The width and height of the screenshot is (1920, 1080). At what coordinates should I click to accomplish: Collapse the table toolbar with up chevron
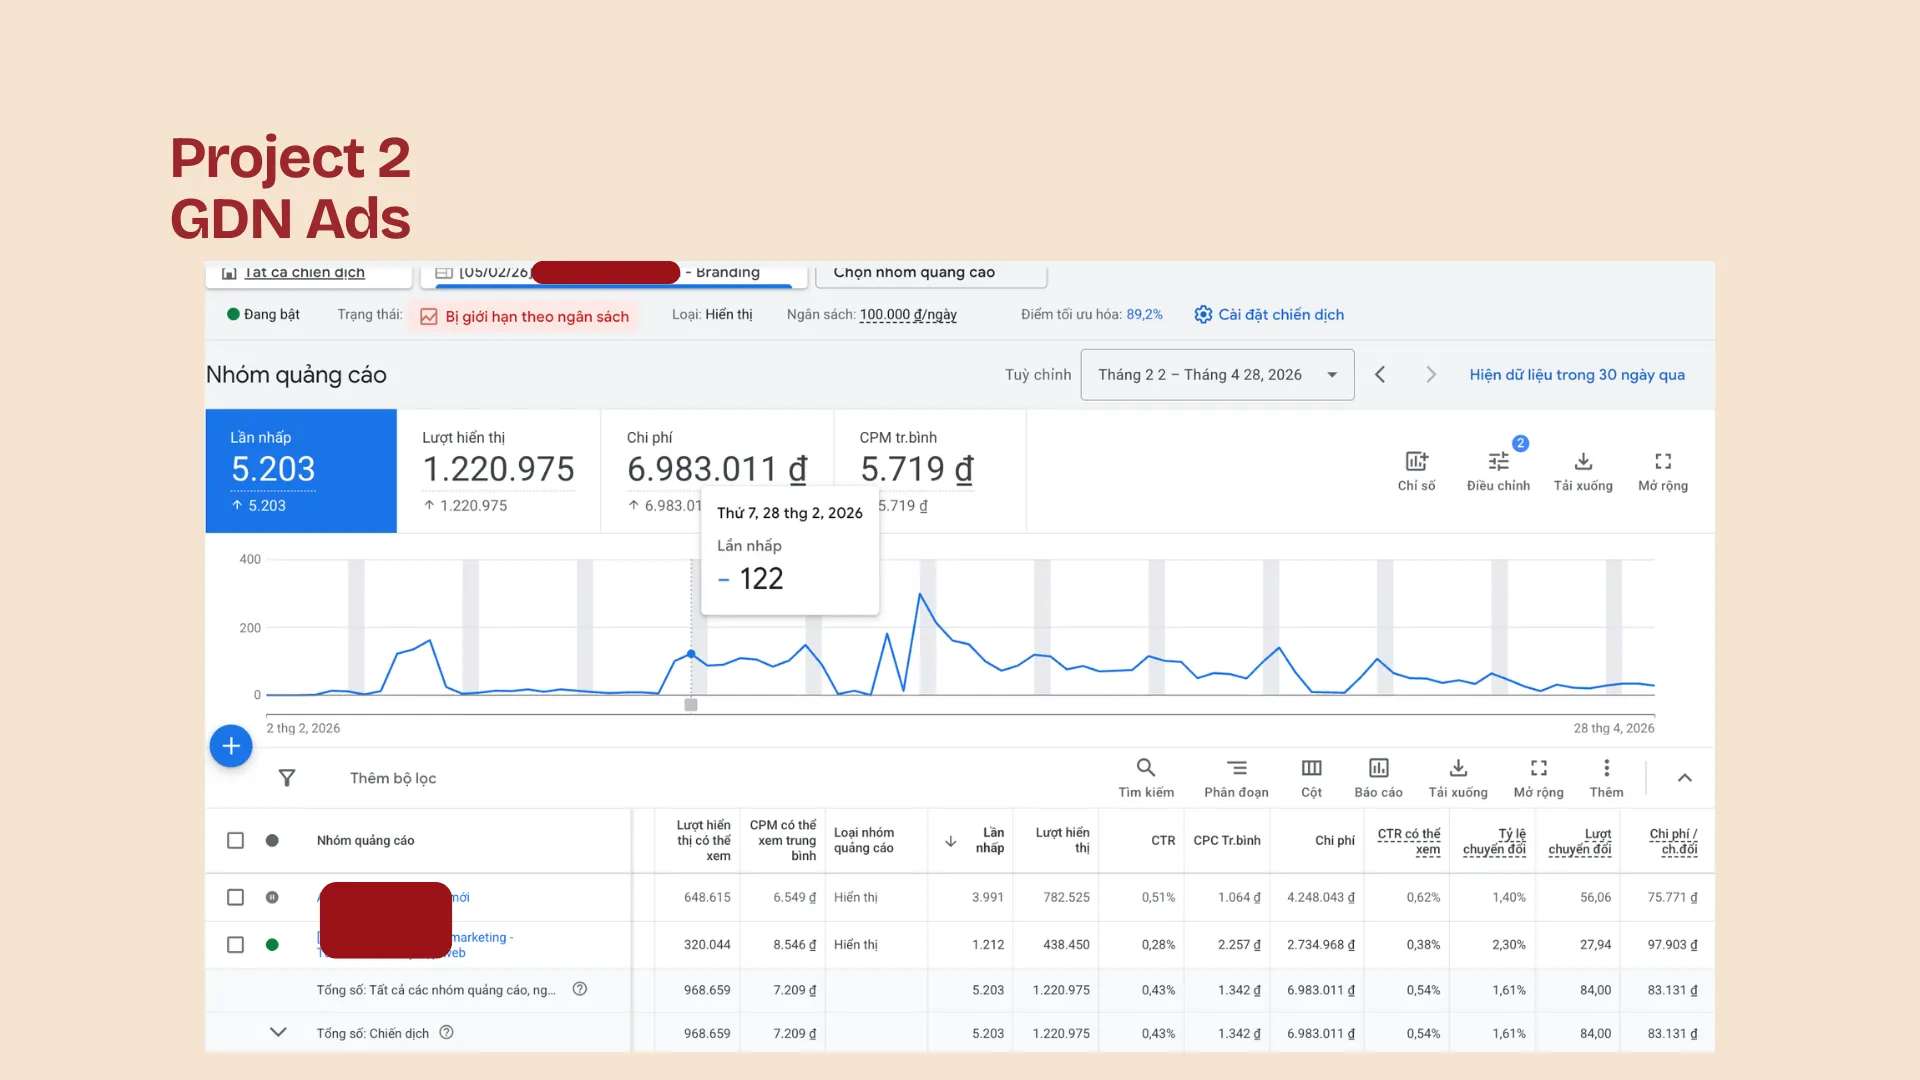pos(1684,778)
